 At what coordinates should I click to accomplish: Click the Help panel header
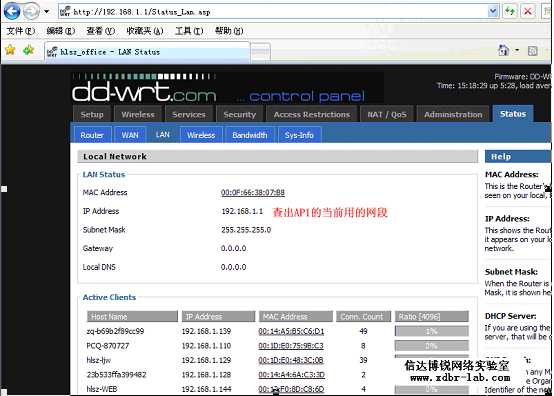click(x=518, y=156)
